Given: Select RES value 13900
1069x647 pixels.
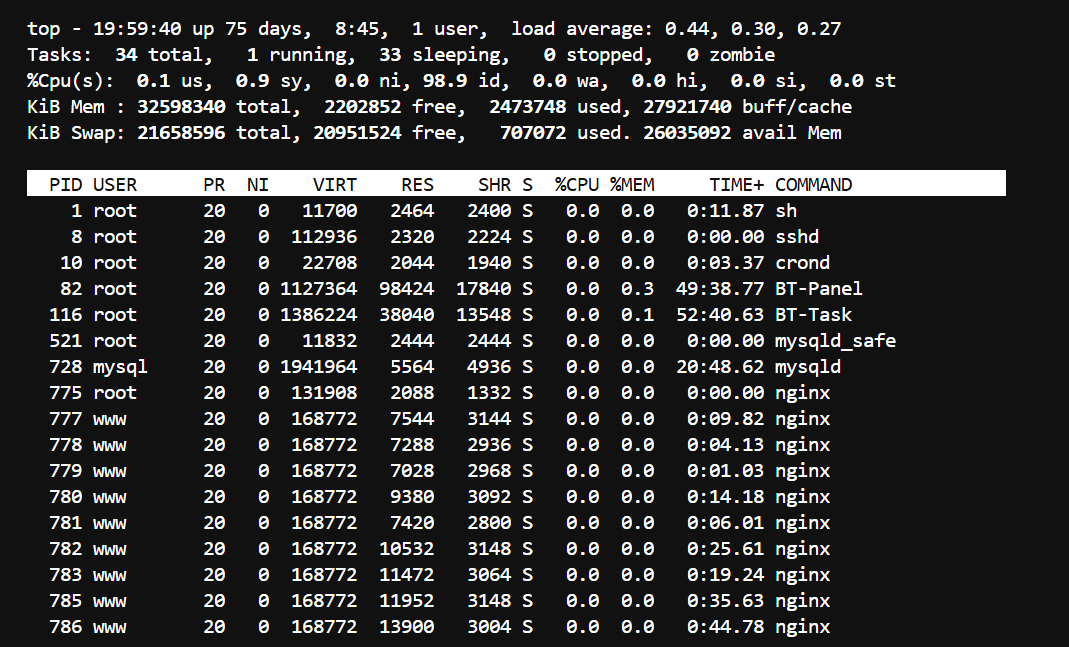Looking at the screenshot, I should [406, 627].
